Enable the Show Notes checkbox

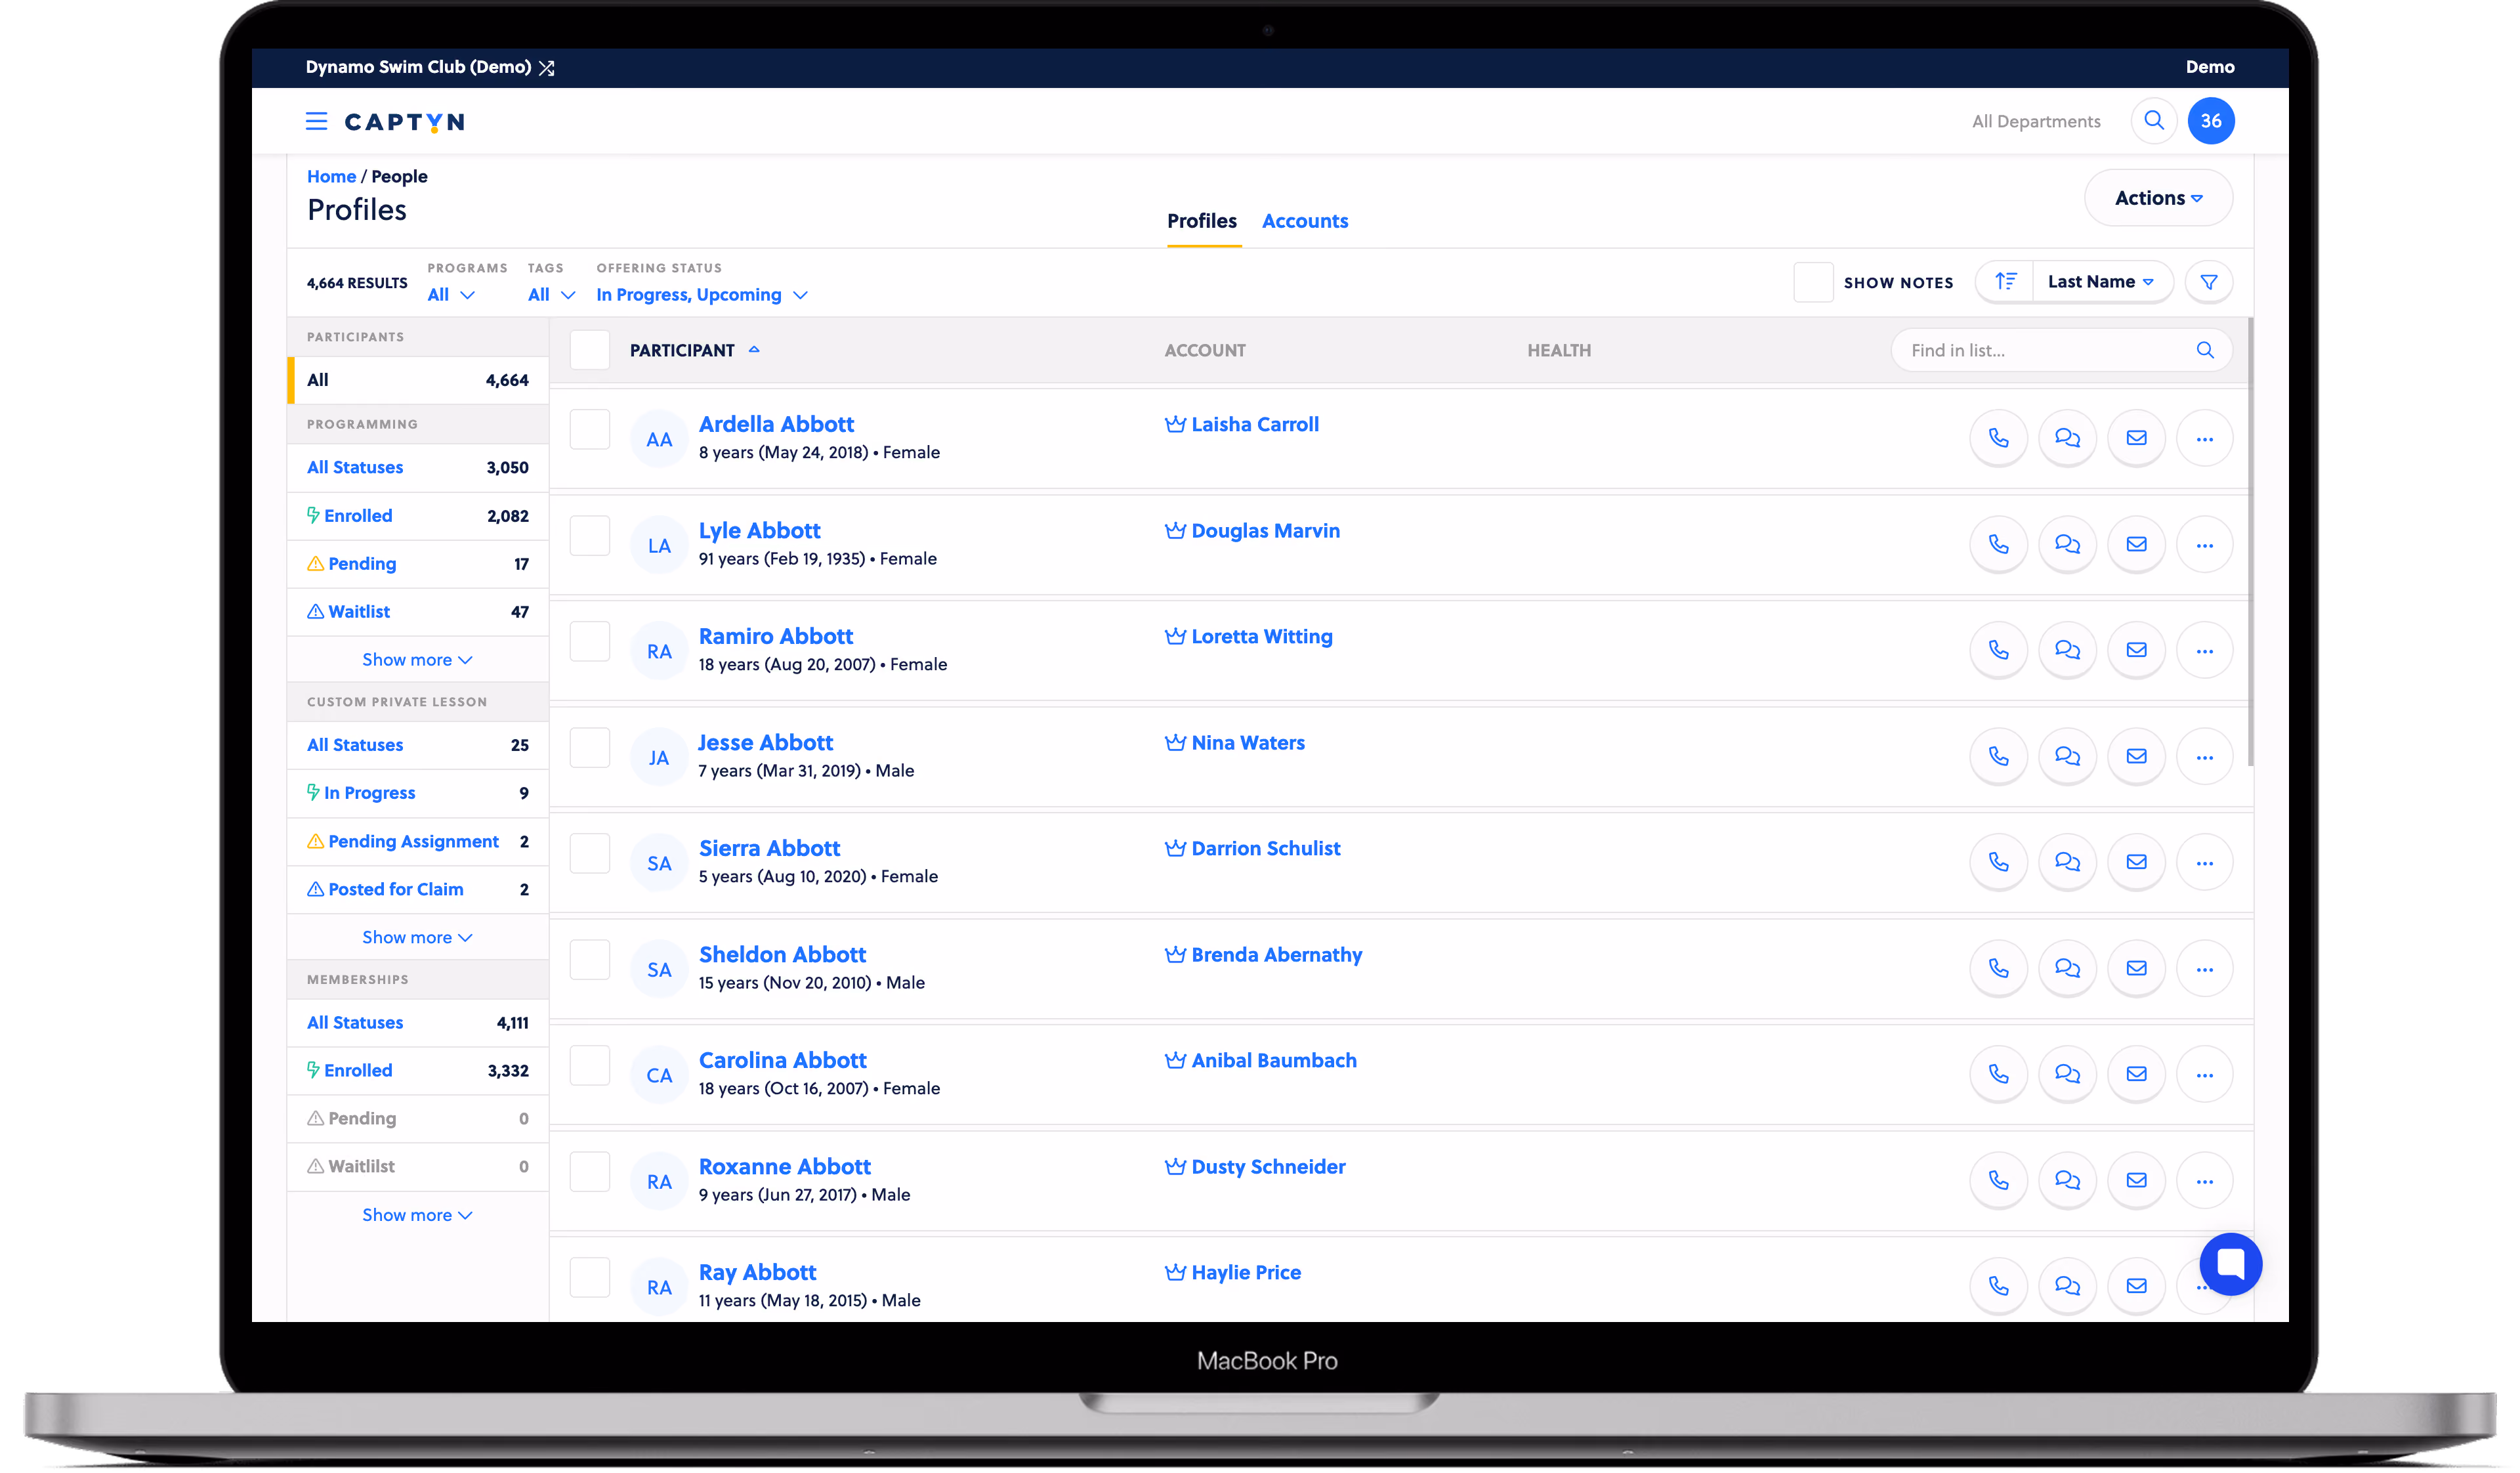tap(1812, 282)
